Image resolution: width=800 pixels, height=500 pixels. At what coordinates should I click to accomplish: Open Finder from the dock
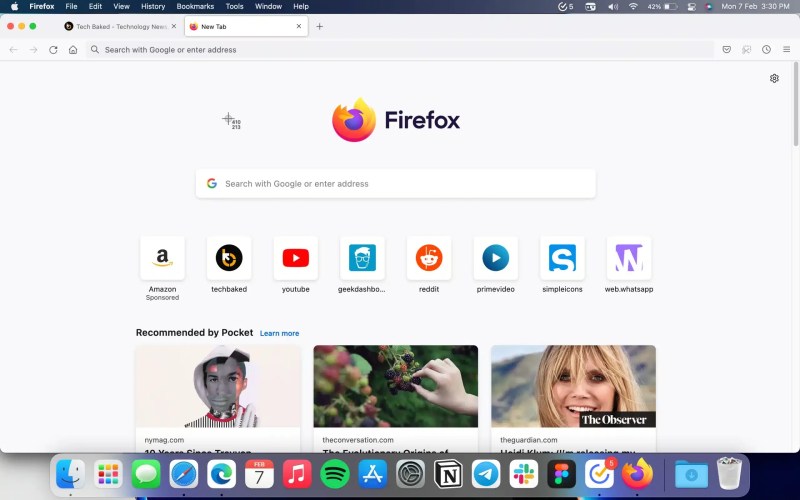click(x=70, y=474)
